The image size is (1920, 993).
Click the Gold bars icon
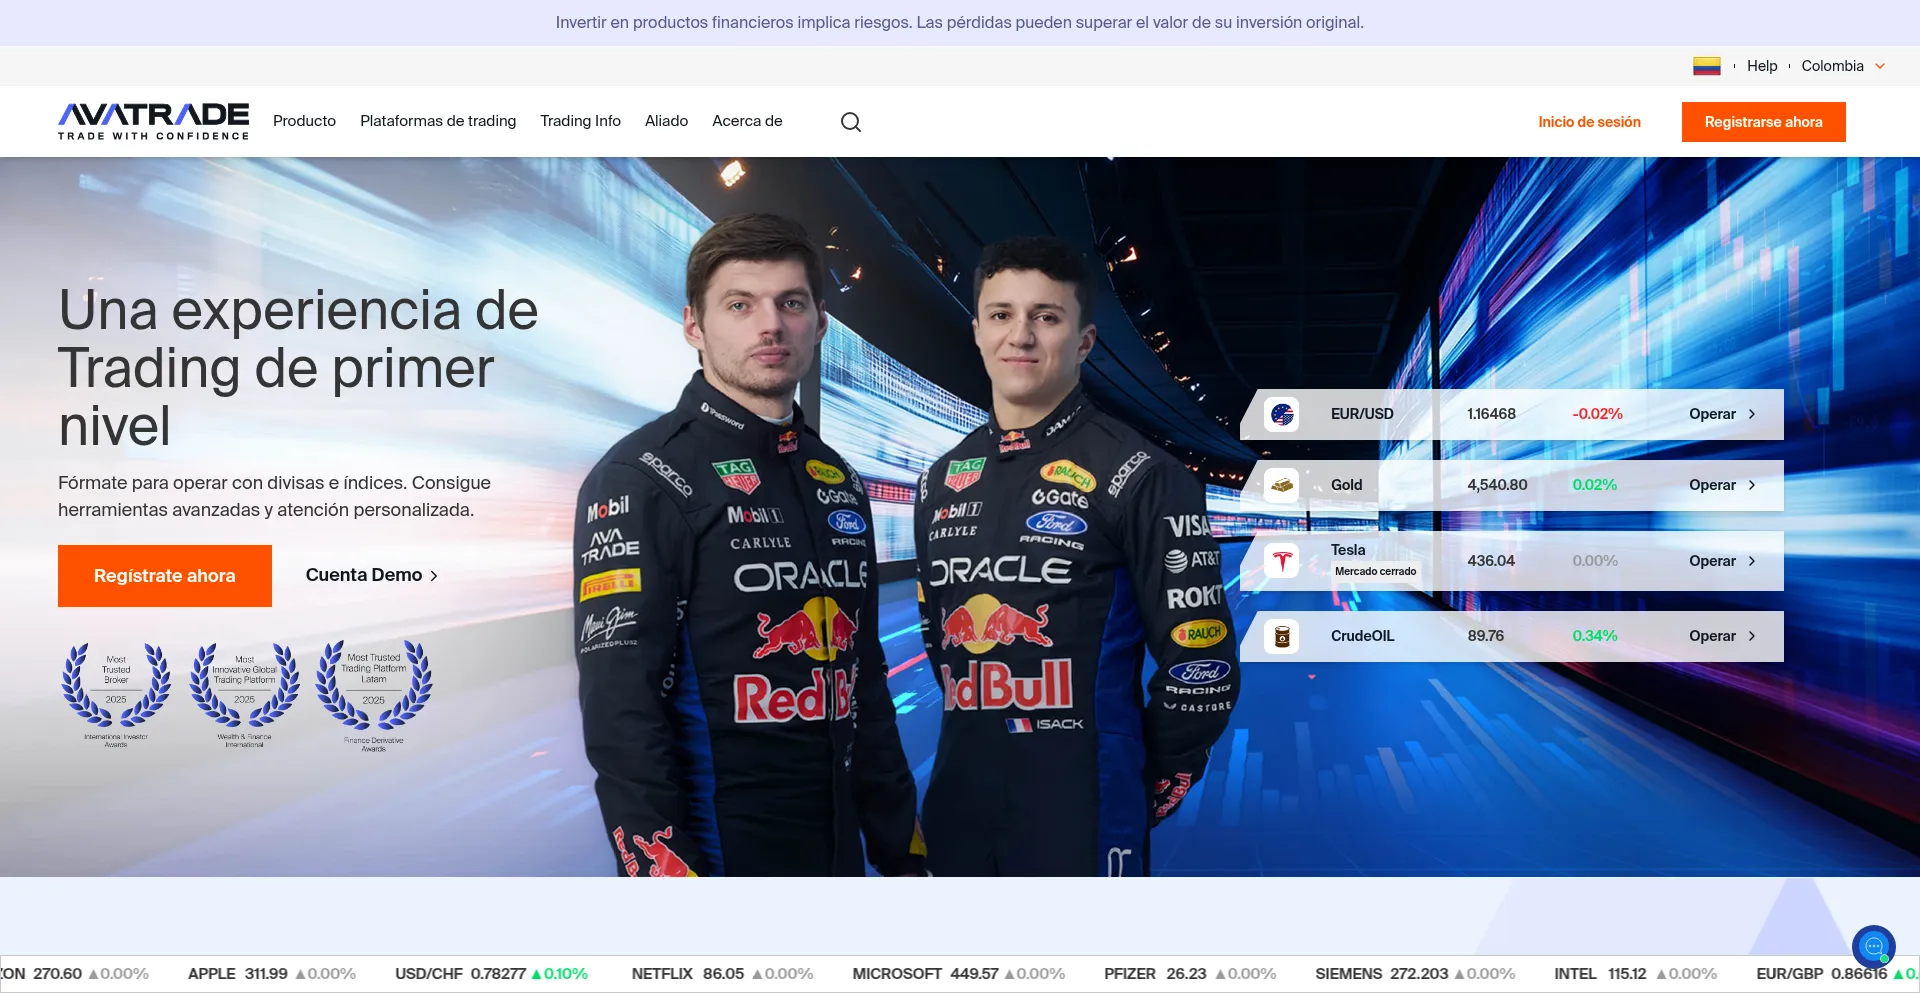pos(1282,485)
